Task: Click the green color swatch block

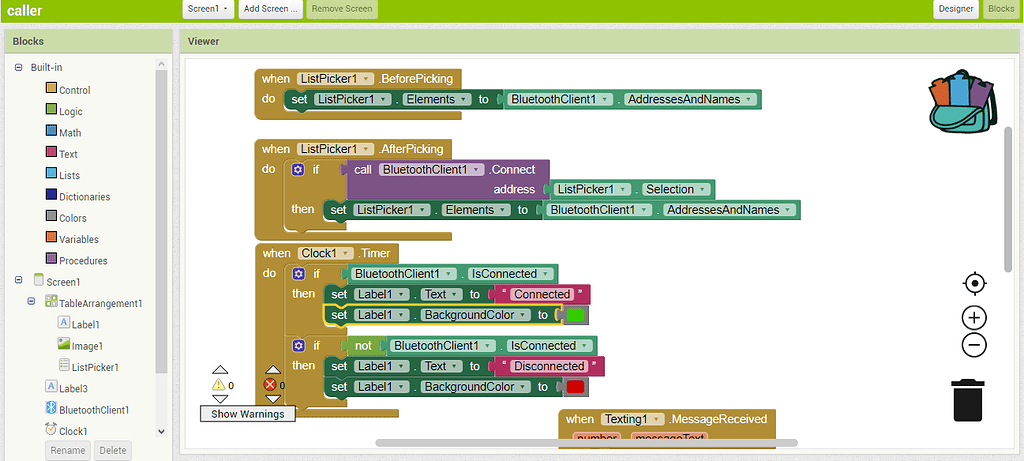Action: [x=575, y=315]
